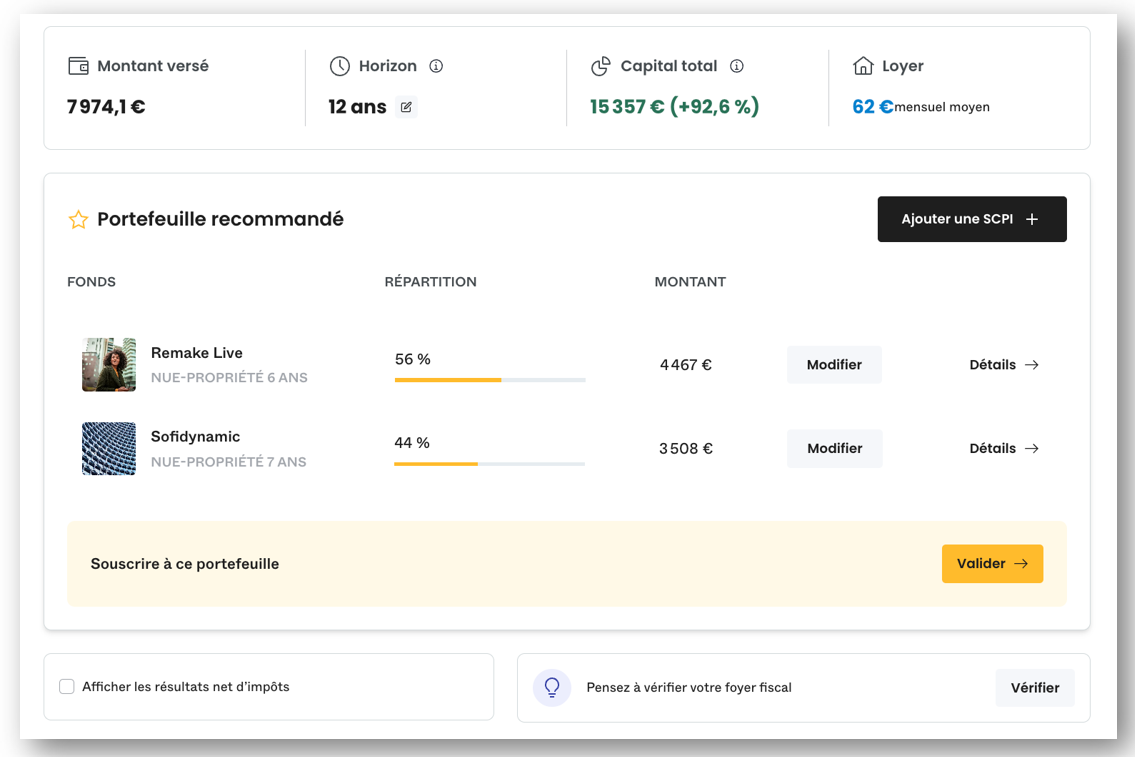Click the RÉPARTITION column header
This screenshot has height=757, width=1135.
pos(431,282)
